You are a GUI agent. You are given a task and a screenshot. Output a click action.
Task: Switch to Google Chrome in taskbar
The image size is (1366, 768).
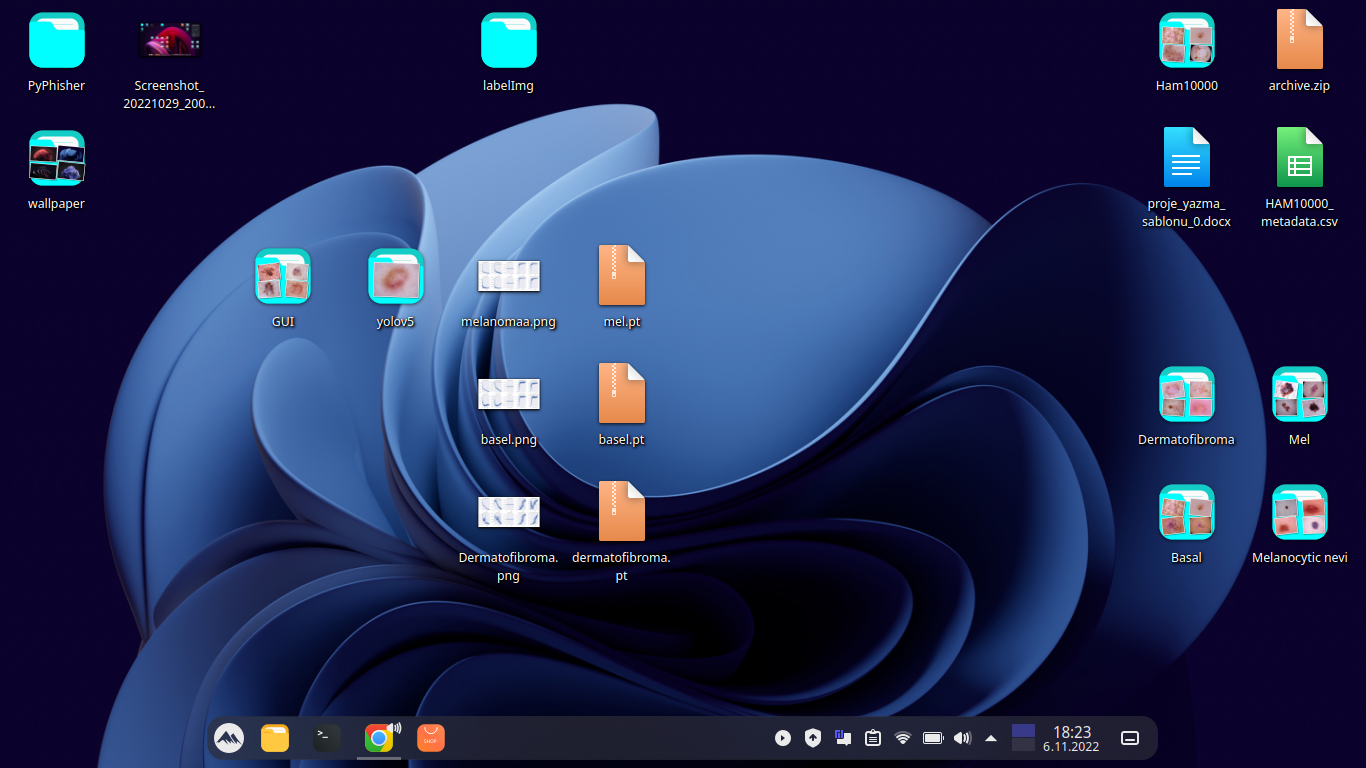379,738
